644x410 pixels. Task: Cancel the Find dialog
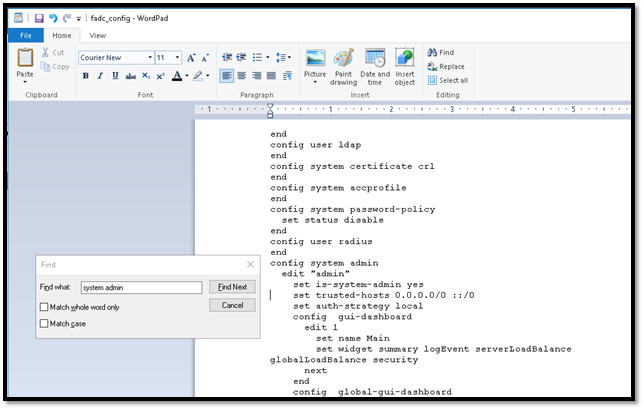232,305
